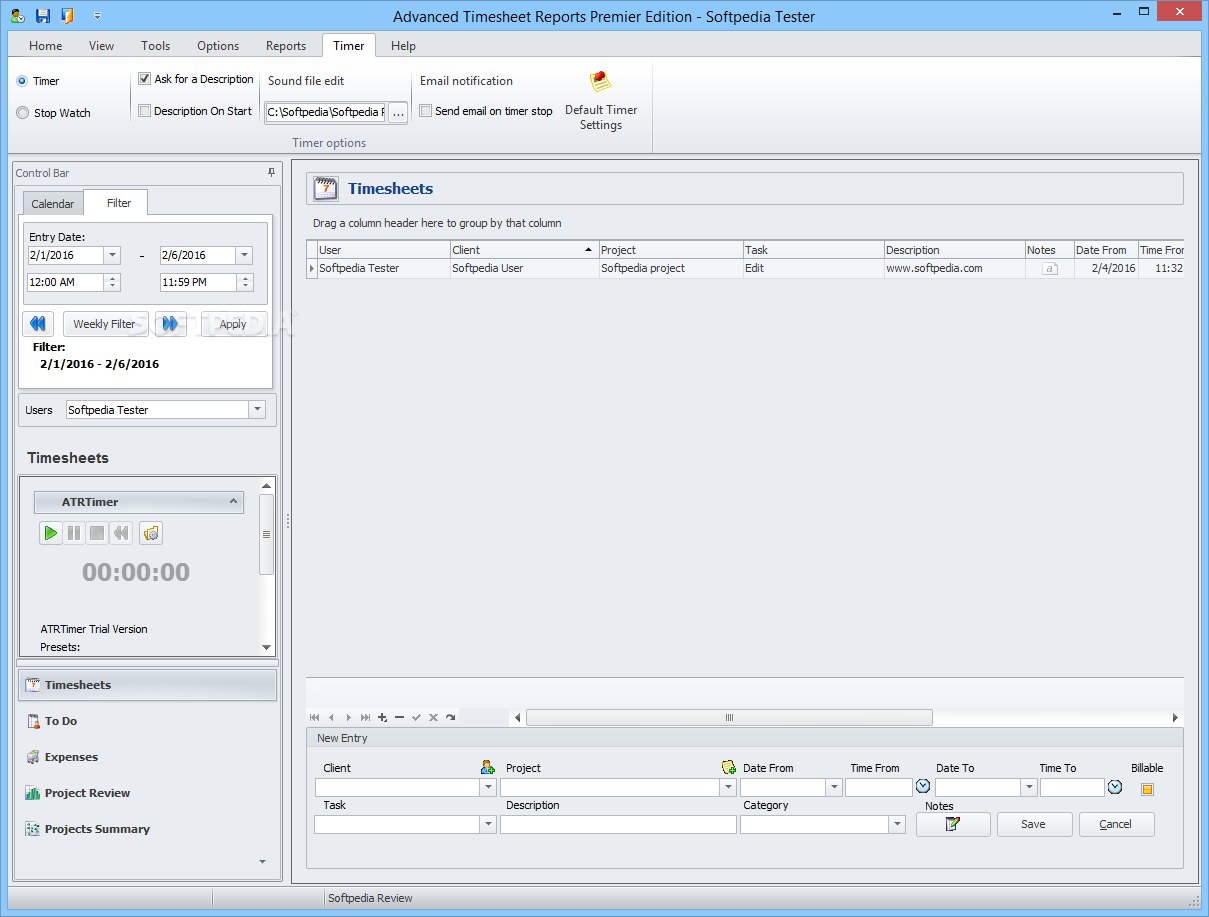
Task: Go to next record in grid navigator
Action: click(348, 718)
